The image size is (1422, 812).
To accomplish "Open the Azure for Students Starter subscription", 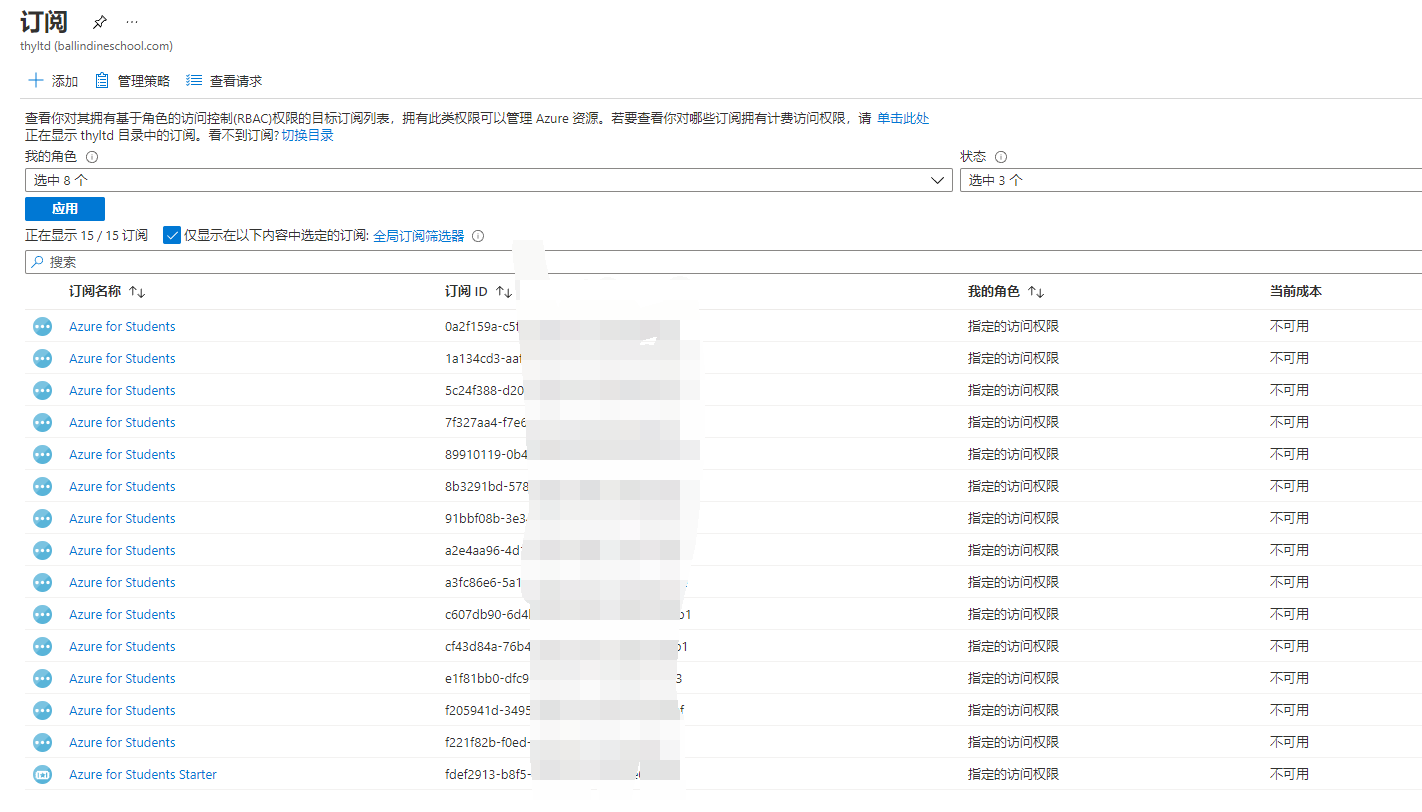I will point(143,774).
